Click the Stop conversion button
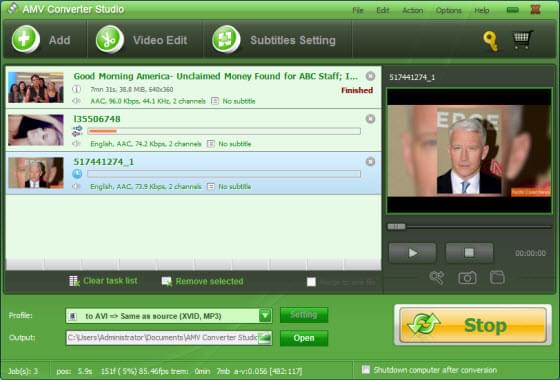This screenshot has height=380, width=560. coord(473,325)
